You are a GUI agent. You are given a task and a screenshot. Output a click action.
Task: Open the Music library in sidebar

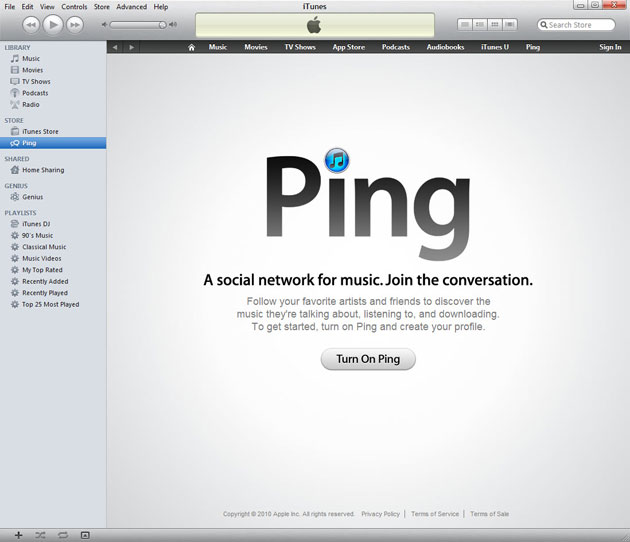click(31, 59)
